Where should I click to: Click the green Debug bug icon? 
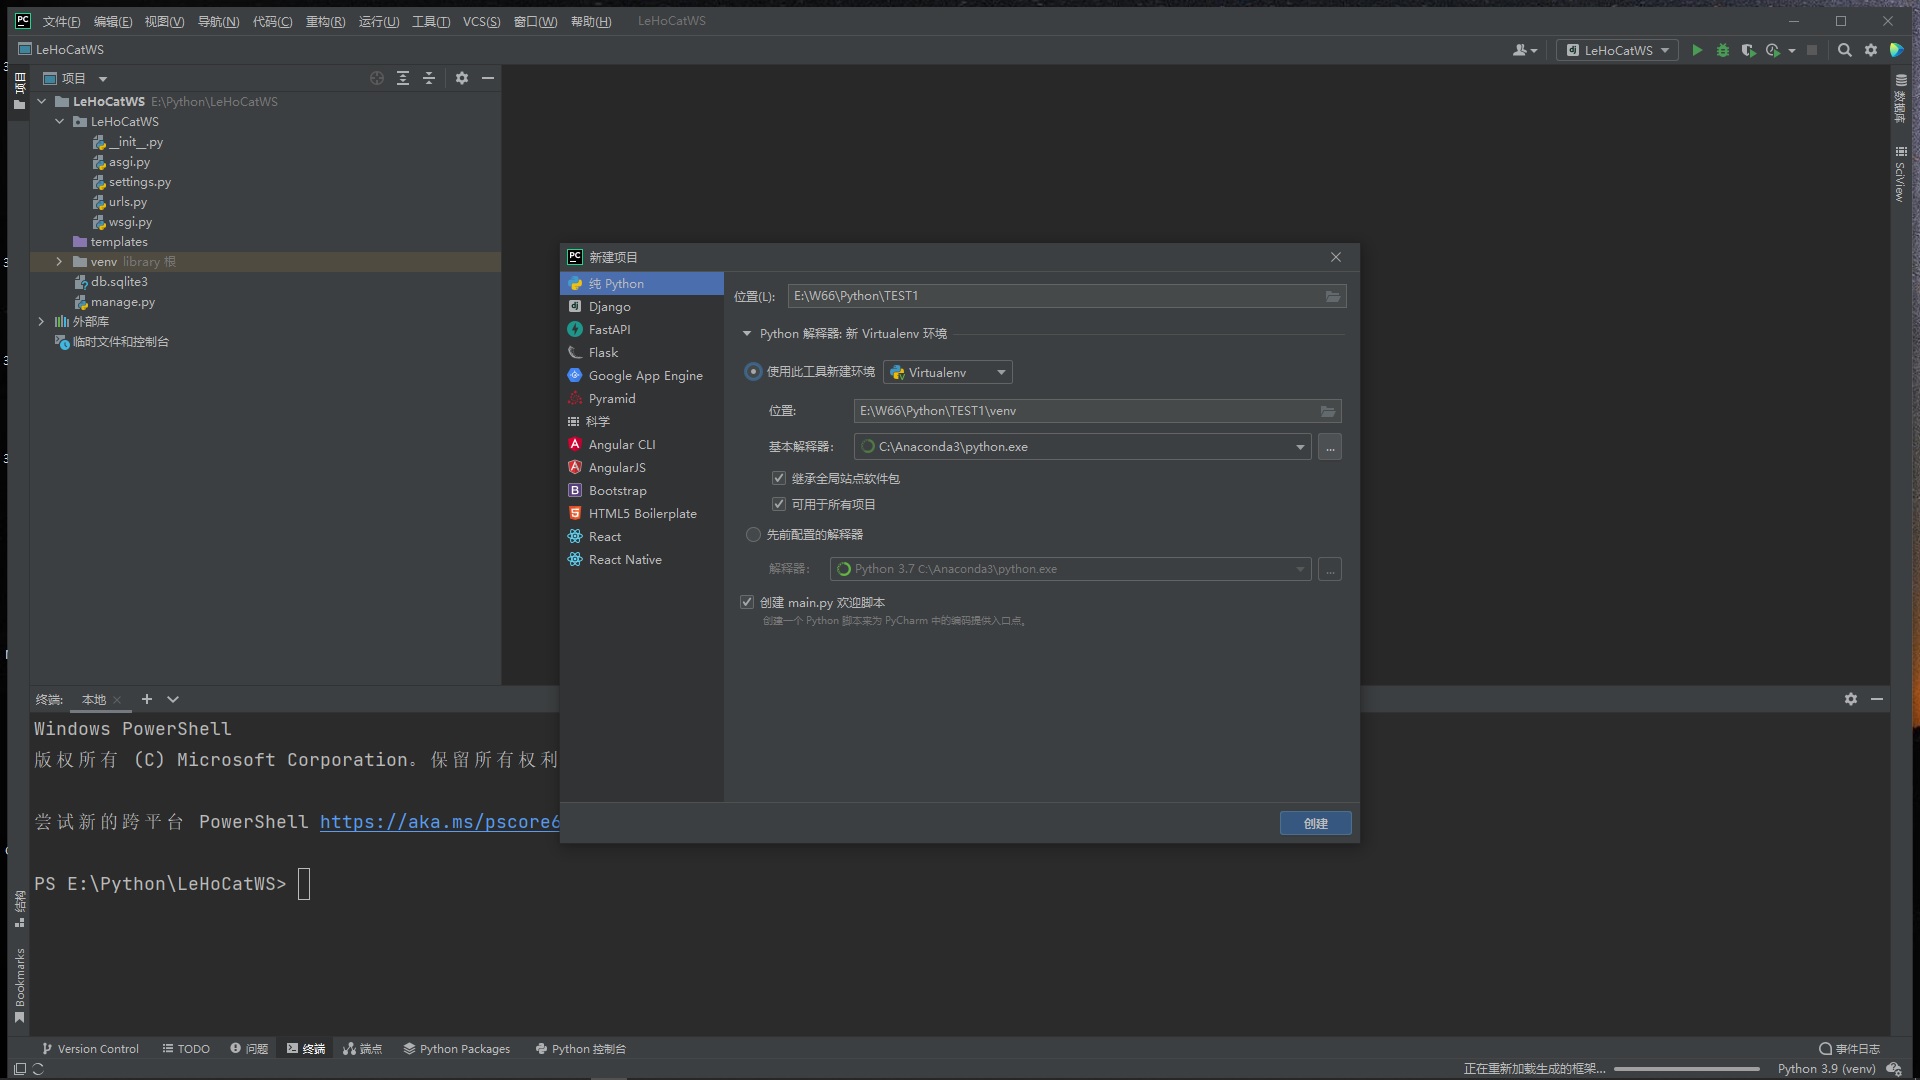click(1723, 50)
